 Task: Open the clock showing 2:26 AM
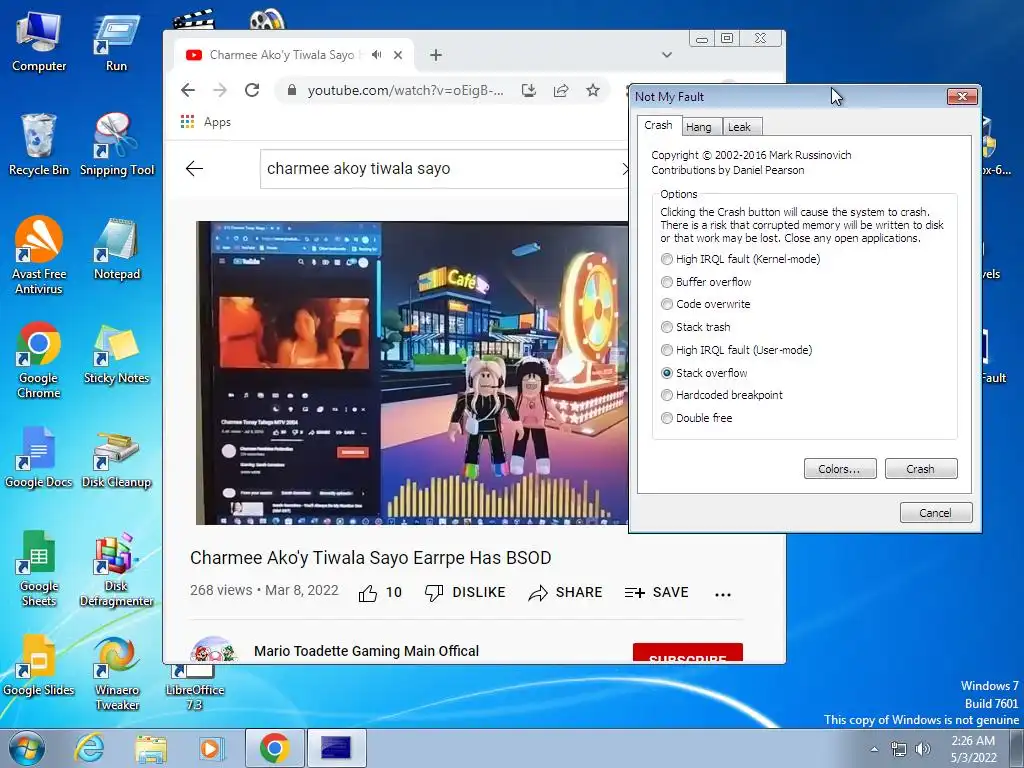tap(974, 749)
